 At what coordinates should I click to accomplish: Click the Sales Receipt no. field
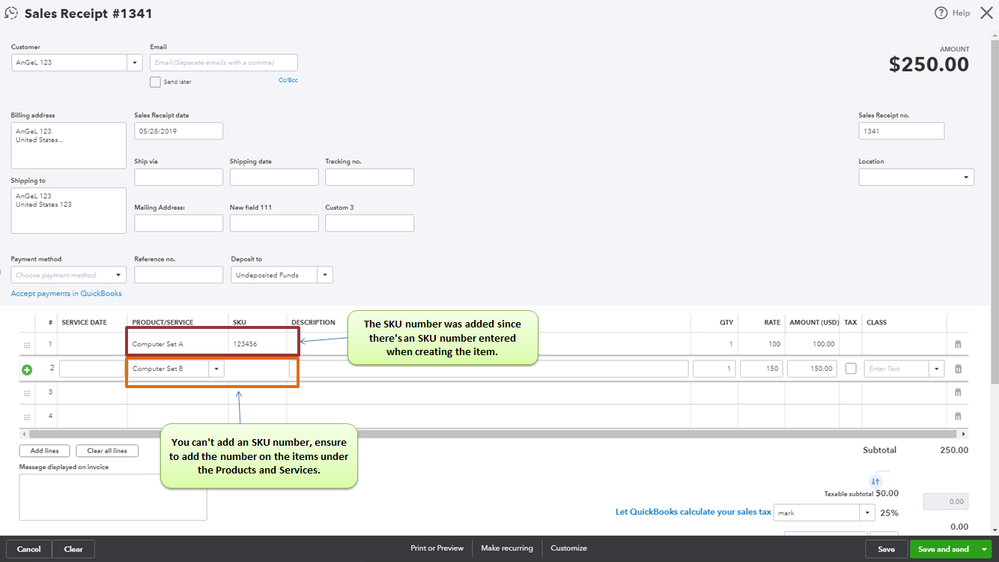[901, 131]
